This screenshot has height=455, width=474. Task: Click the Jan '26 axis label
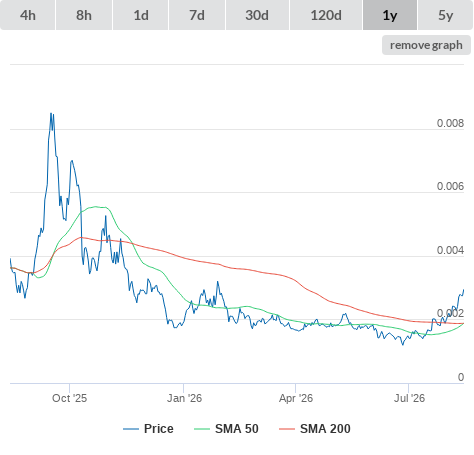click(x=184, y=398)
